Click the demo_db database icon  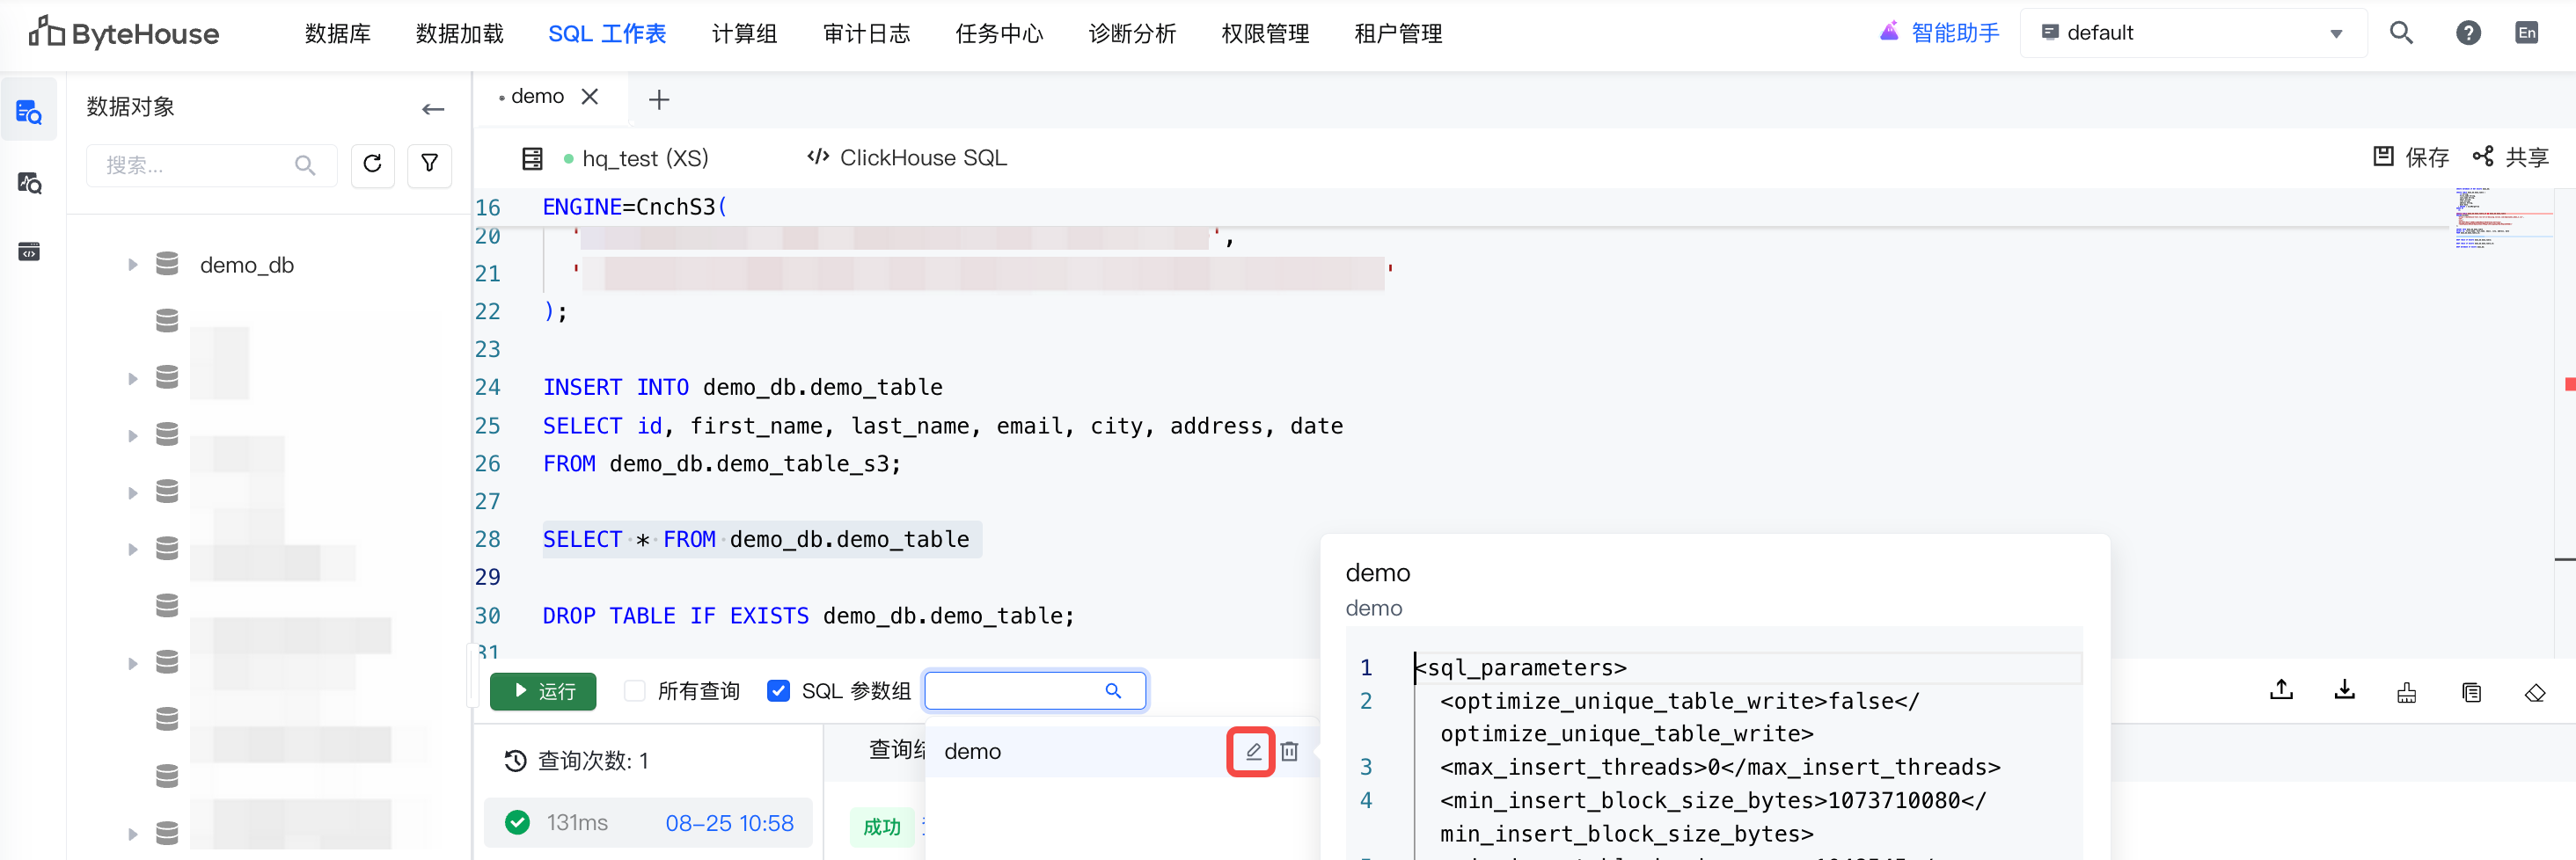tap(167, 264)
